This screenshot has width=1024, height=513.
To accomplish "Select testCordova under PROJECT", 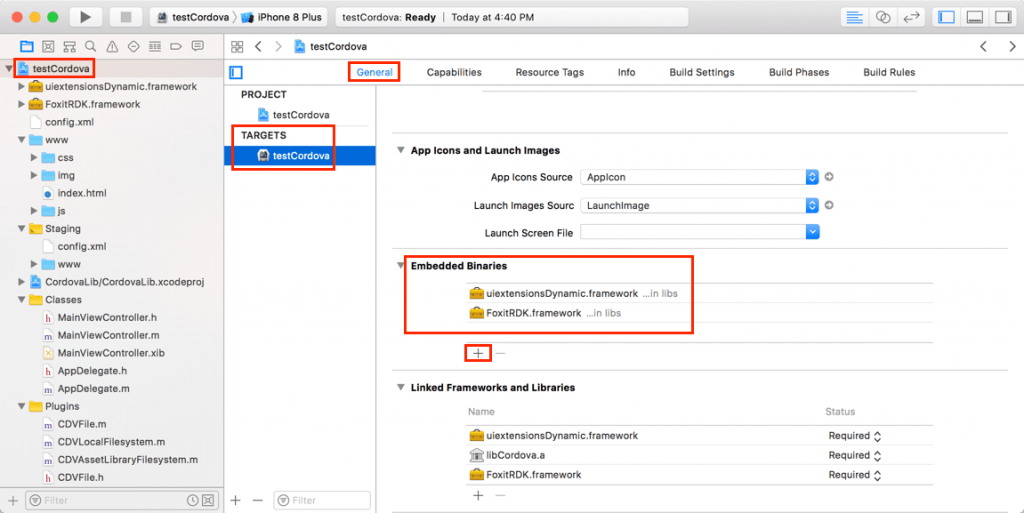I will pos(300,115).
